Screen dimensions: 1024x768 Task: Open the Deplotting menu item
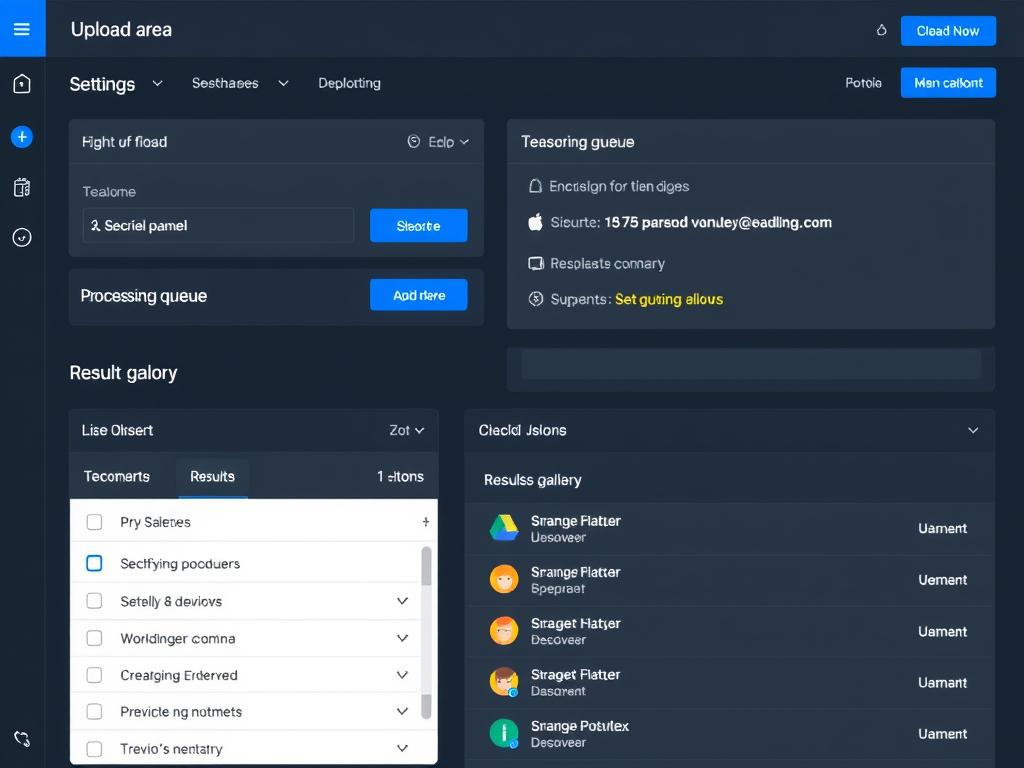point(349,83)
